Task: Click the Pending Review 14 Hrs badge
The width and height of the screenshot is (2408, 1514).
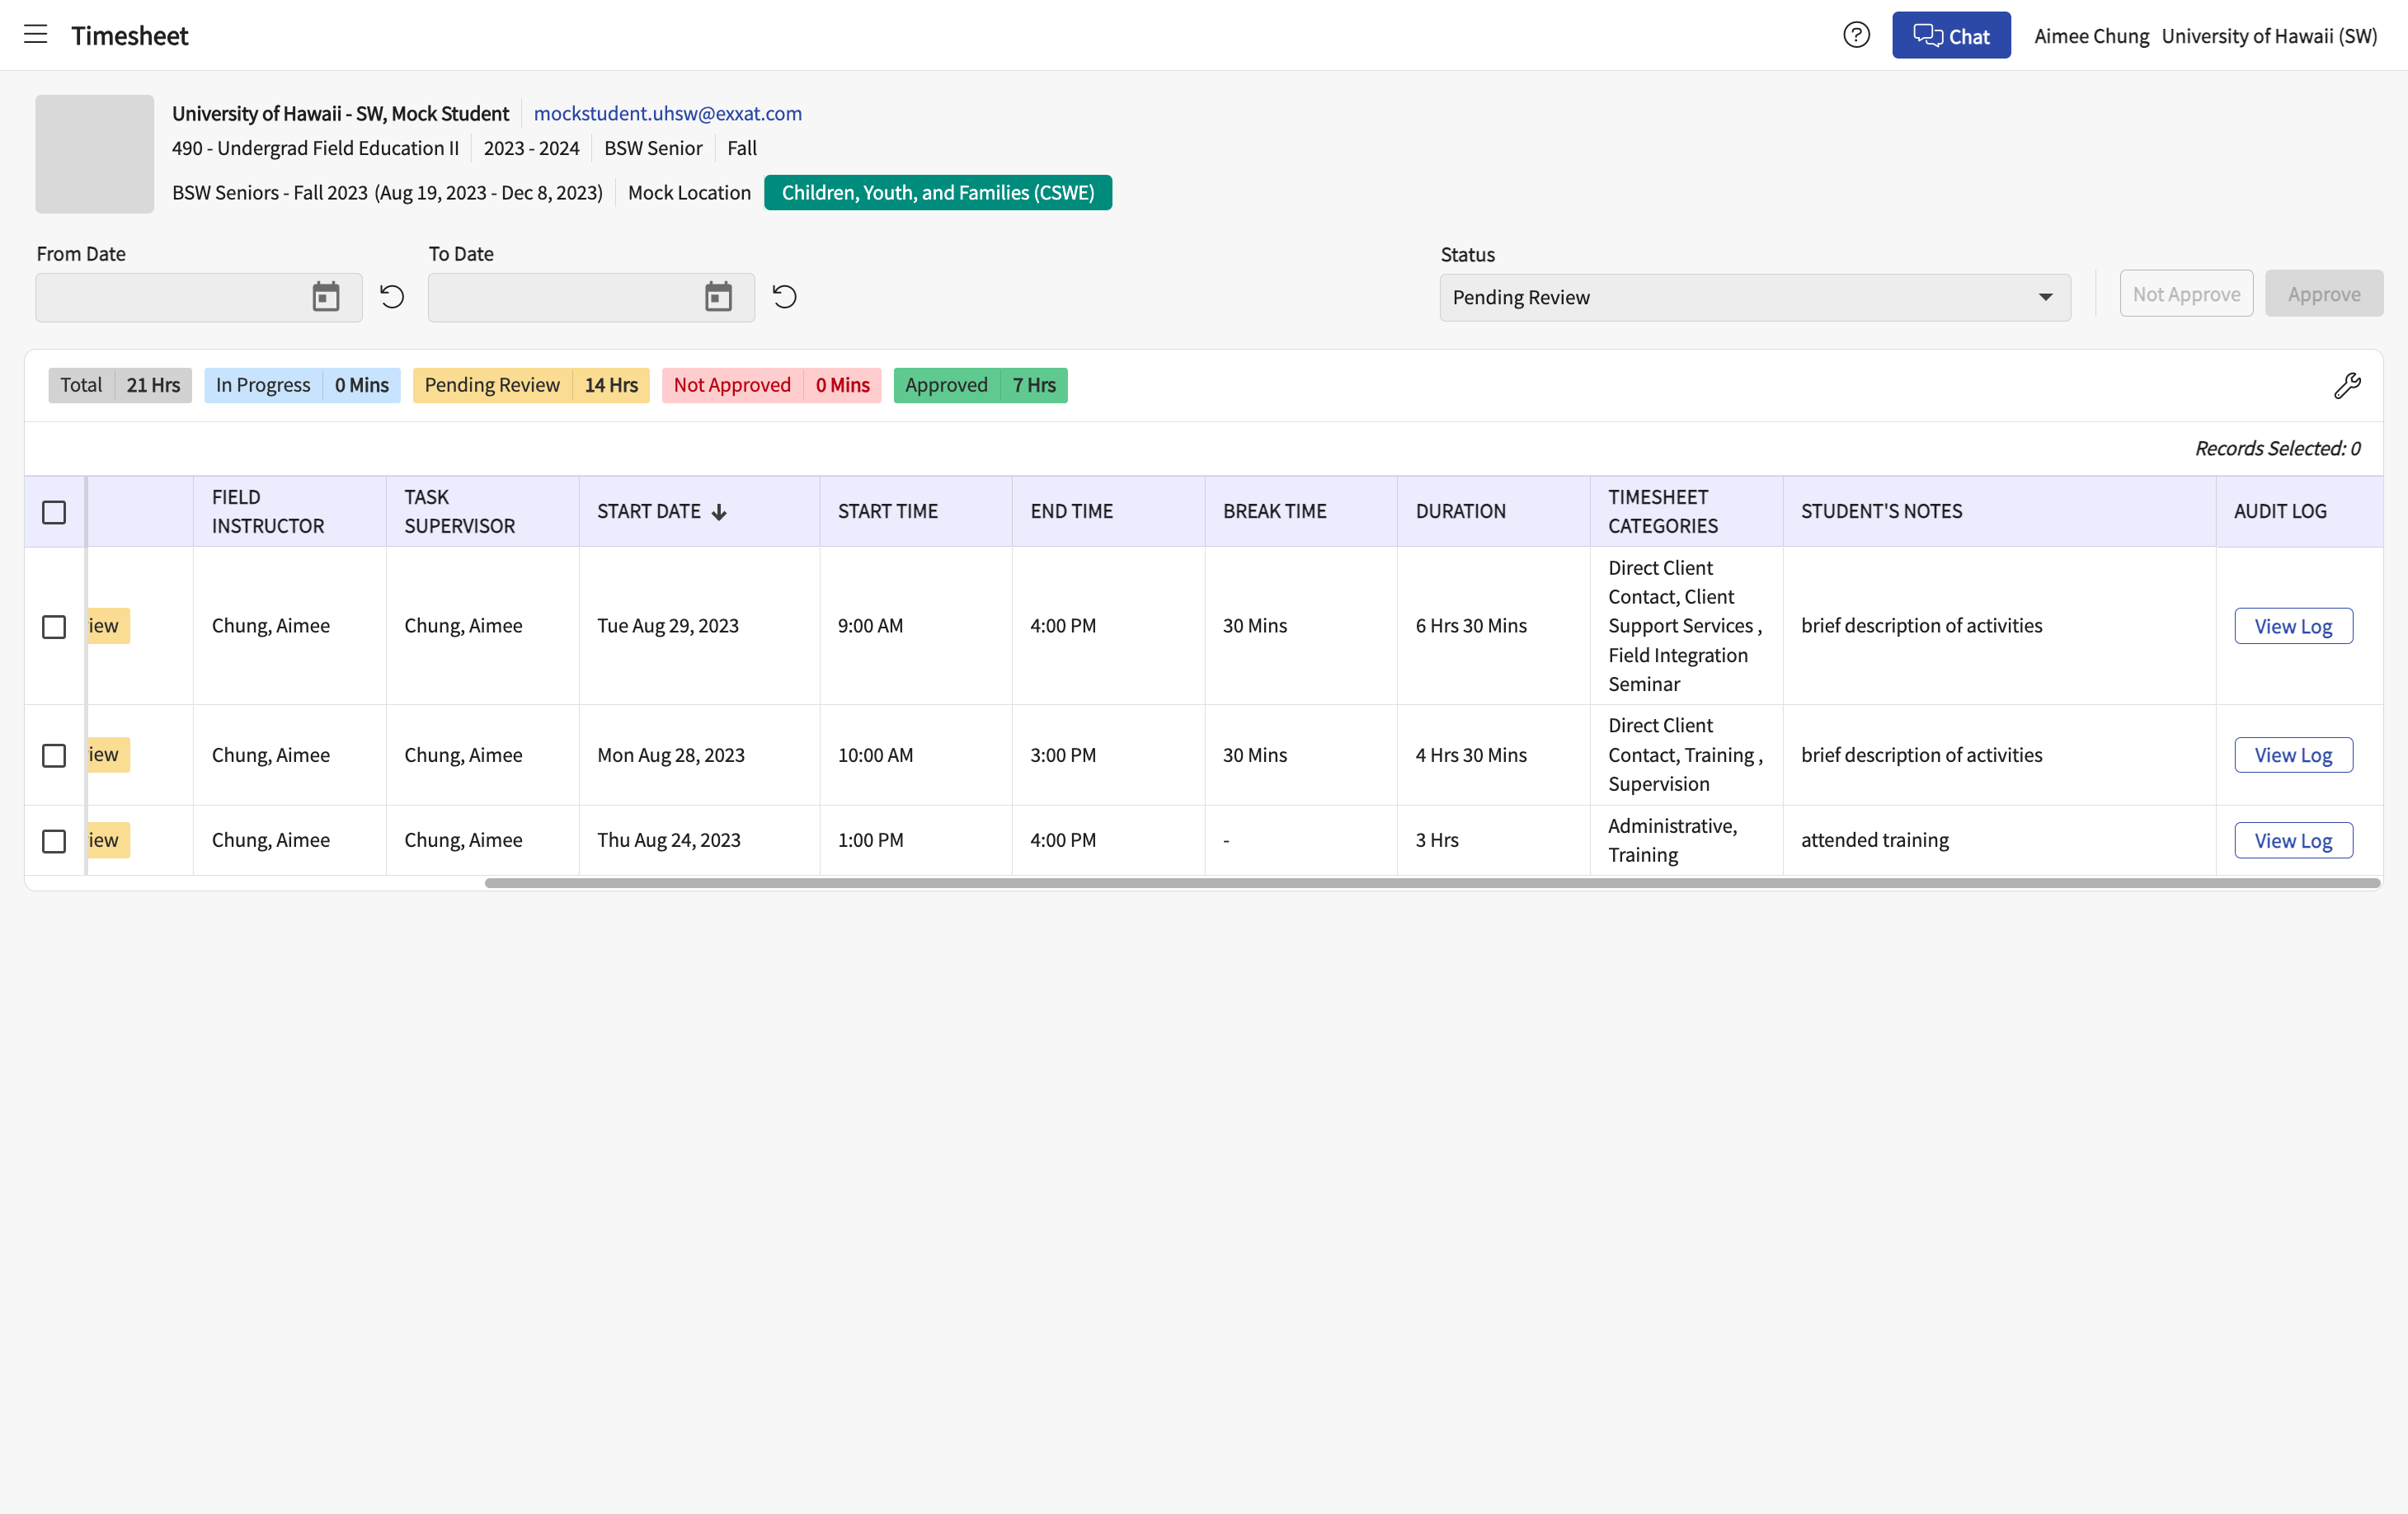Action: click(x=531, y=385)
